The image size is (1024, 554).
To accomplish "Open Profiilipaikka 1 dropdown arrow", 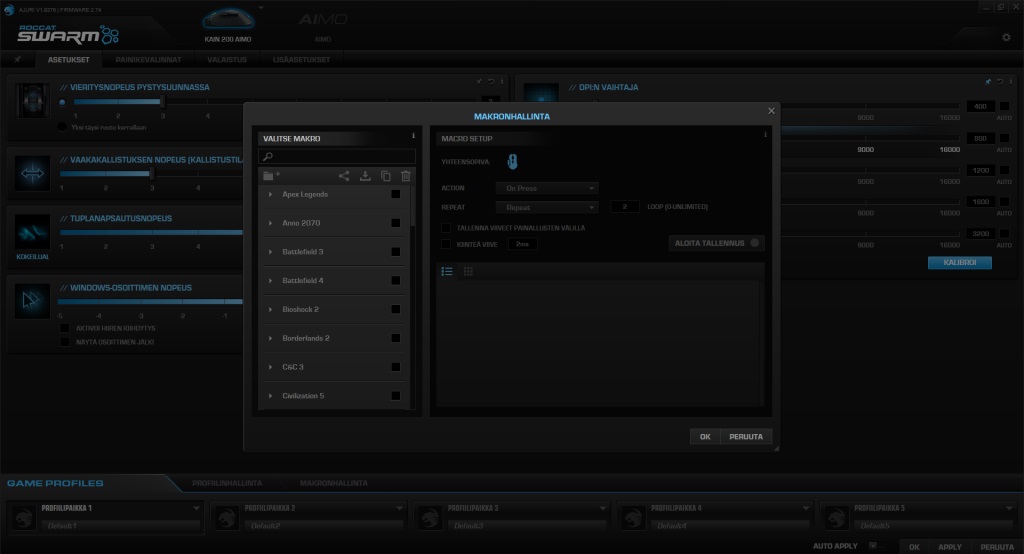I will click(196, 508).
